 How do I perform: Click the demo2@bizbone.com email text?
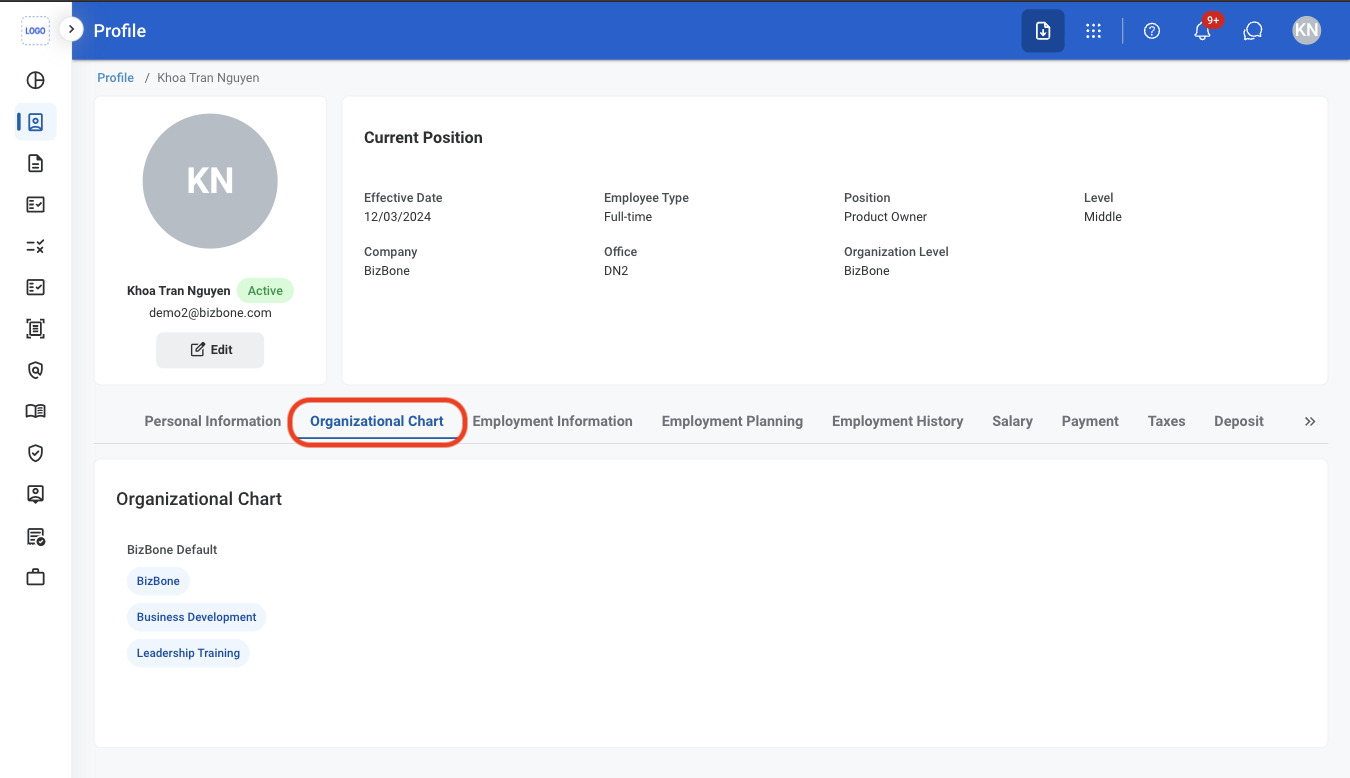point(210,313)
